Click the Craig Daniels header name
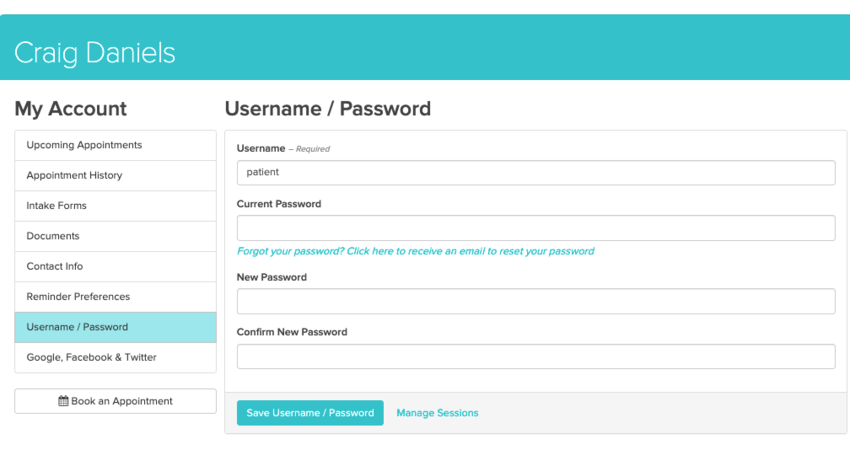Image resolution: width=850 pixels, height=450 pixels. pyautogui.click(x=95, y=53)
